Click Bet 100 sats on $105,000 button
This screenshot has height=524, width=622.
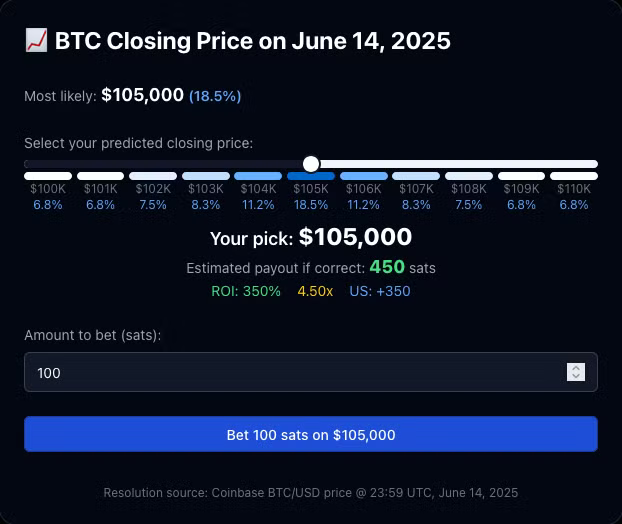311,434
